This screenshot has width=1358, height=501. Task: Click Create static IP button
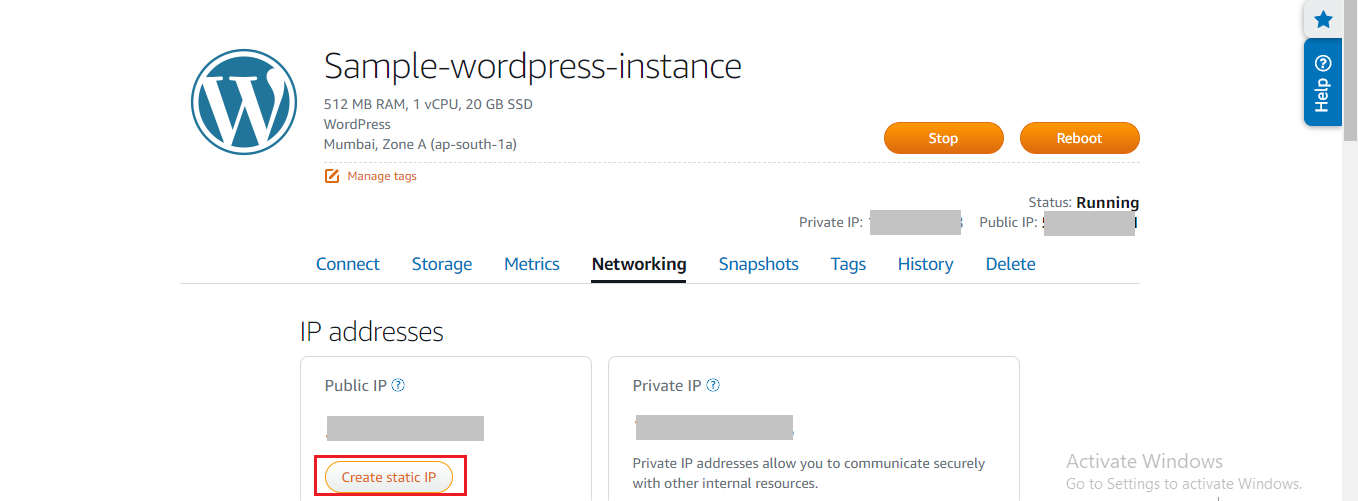point(389,477)
